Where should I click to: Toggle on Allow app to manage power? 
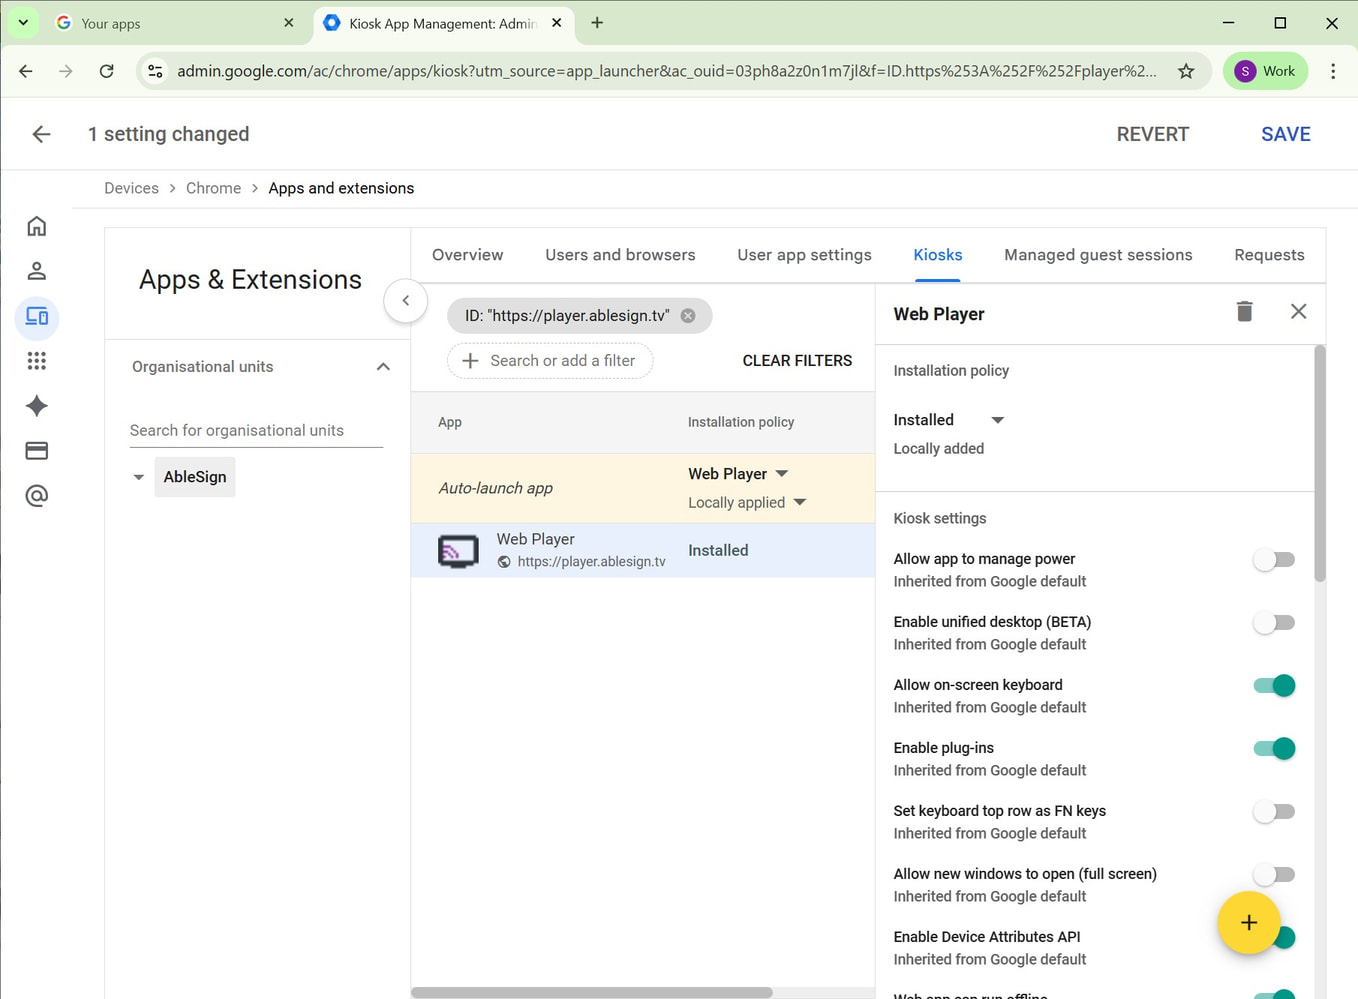[x=1273, y=559]
